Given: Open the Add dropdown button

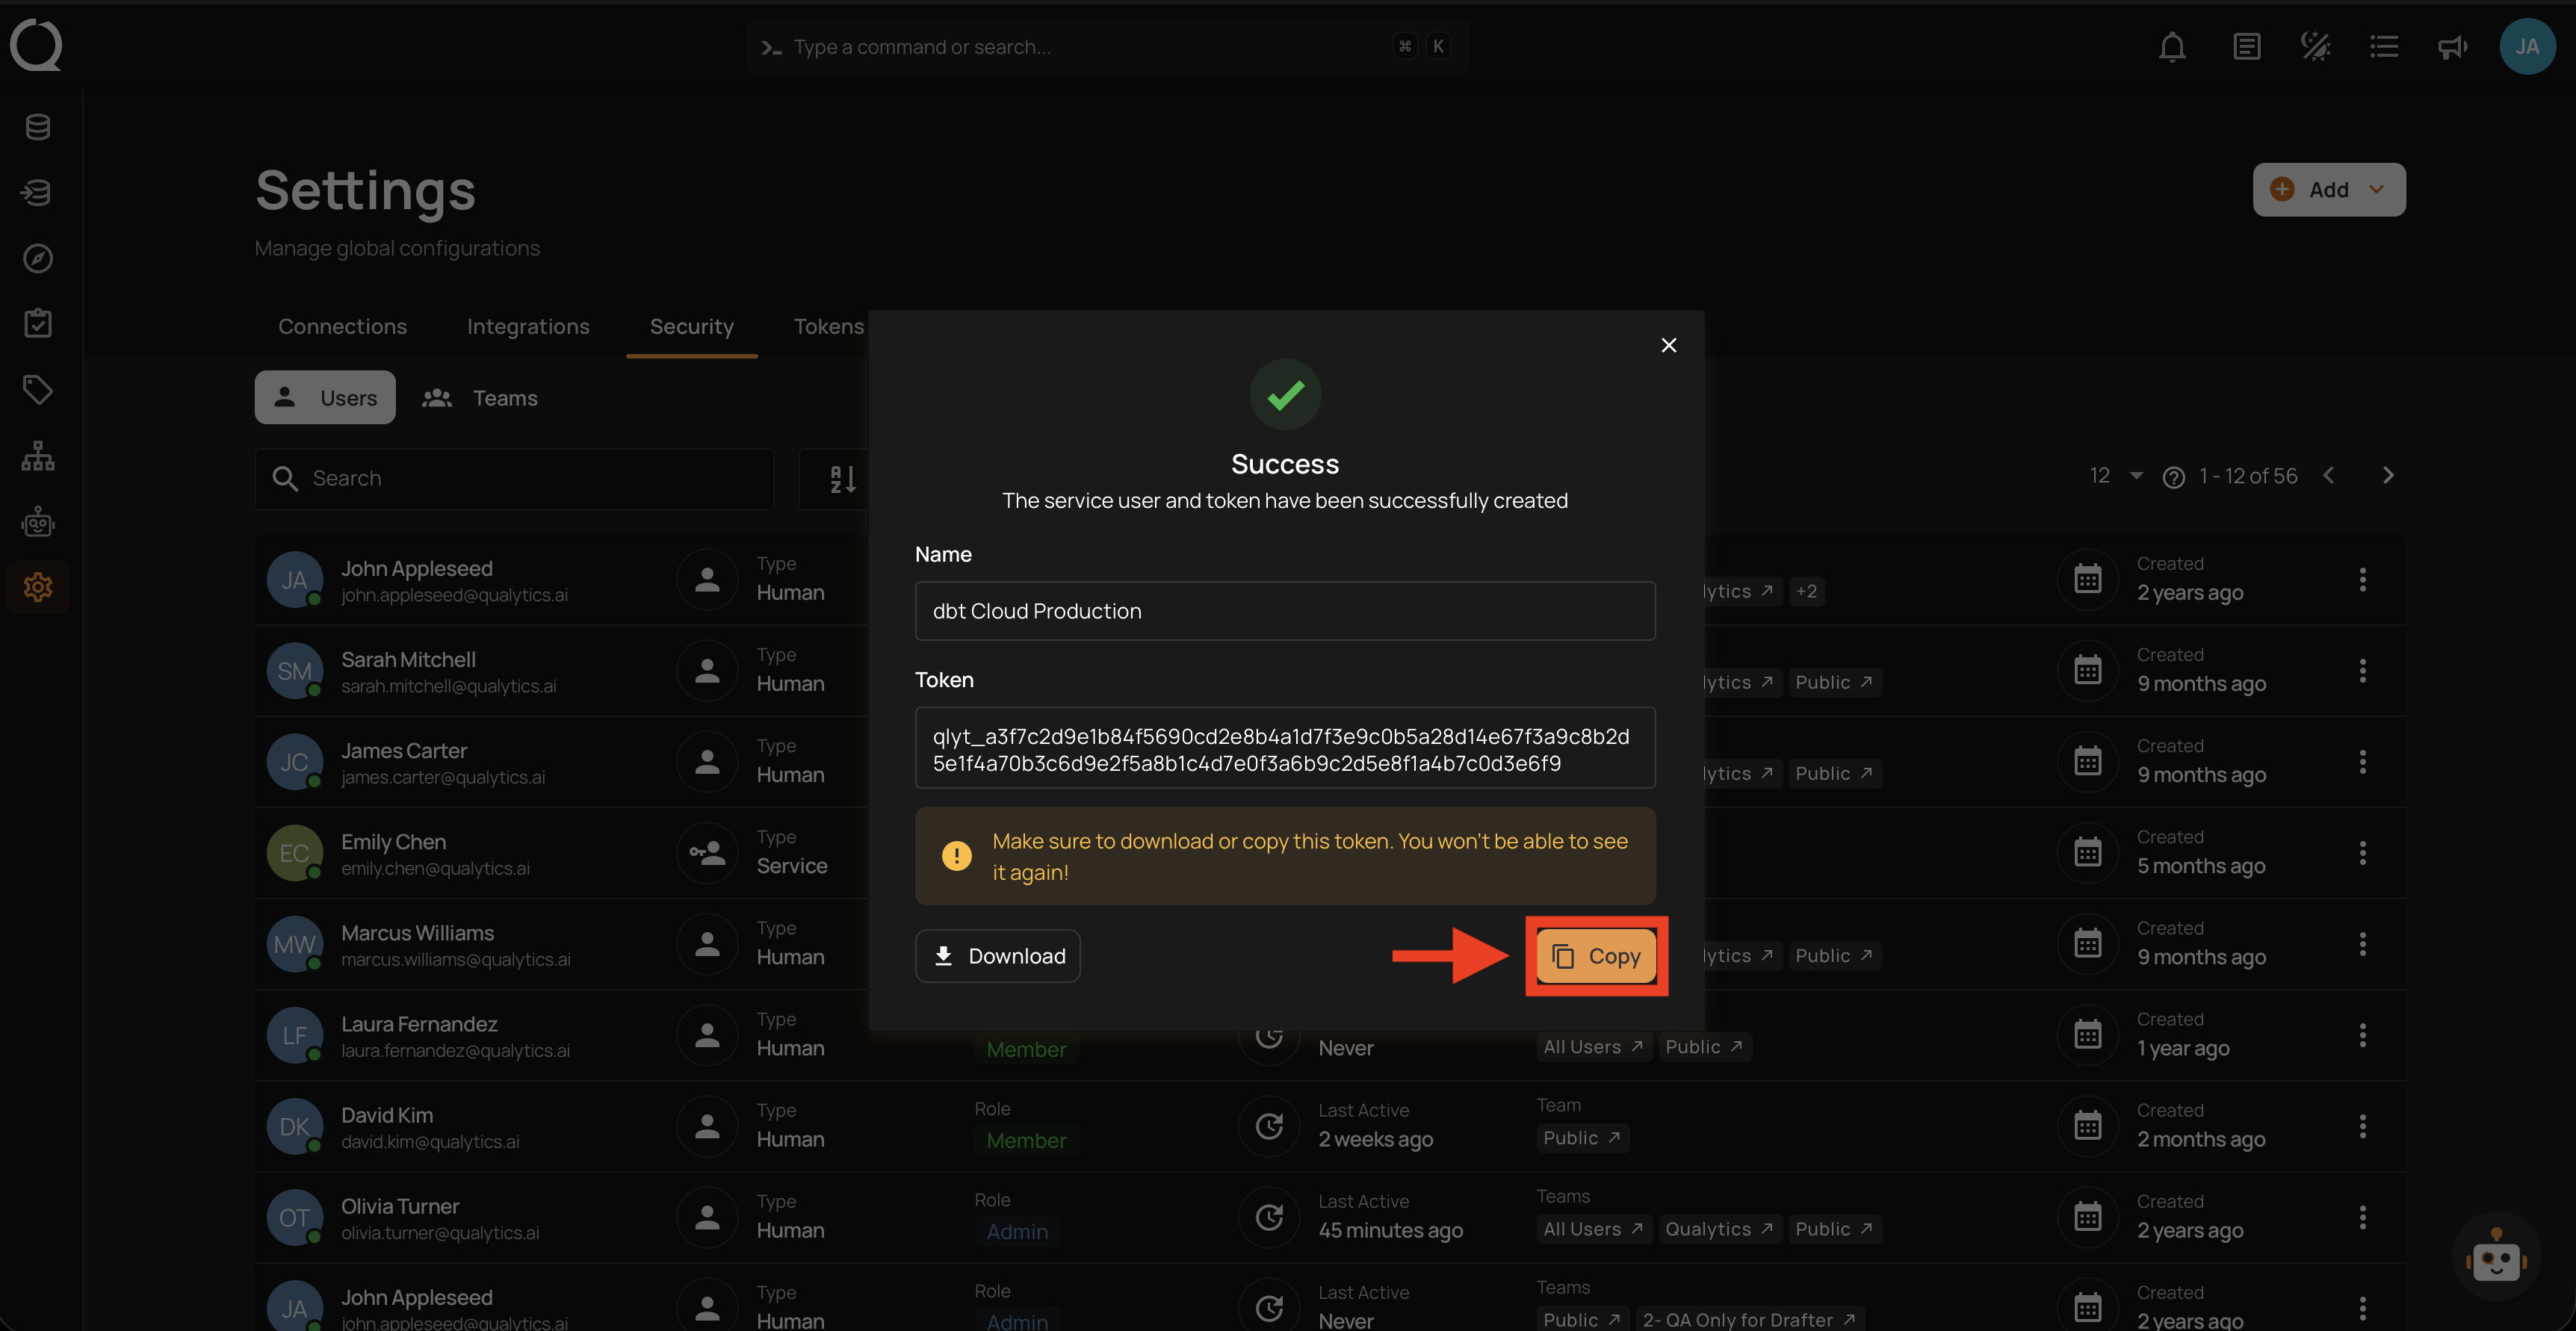Looking at the screenshot, I should pos(2329,190).
